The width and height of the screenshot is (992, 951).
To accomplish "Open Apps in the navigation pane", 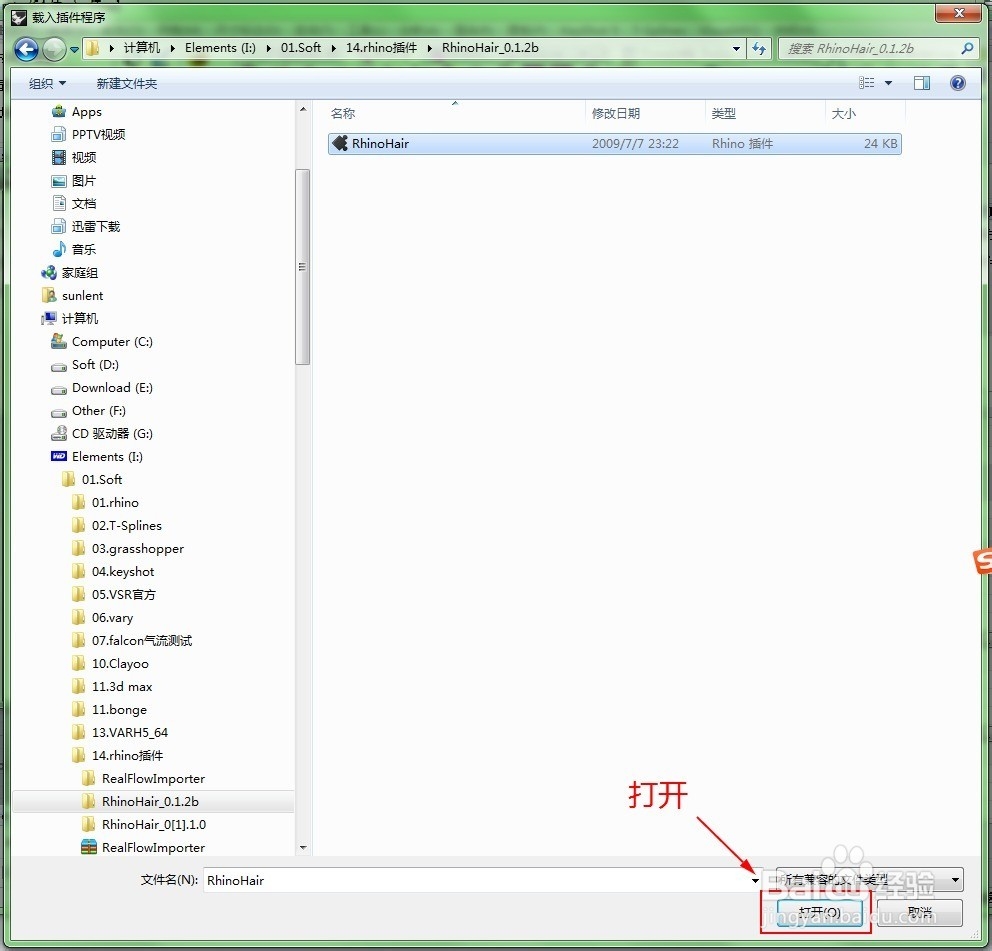I will point(87,112).
